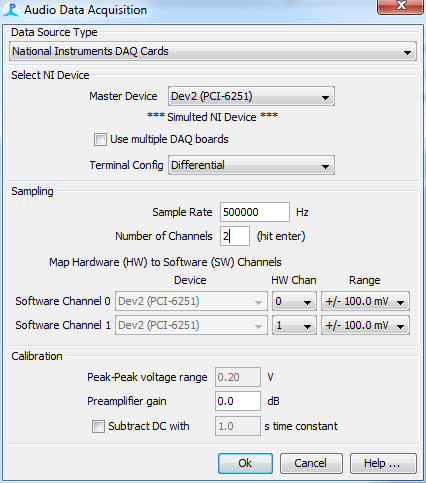Click the Peak-Peak voltage range field
Screen dimensions: 426x483
[238, 377]
